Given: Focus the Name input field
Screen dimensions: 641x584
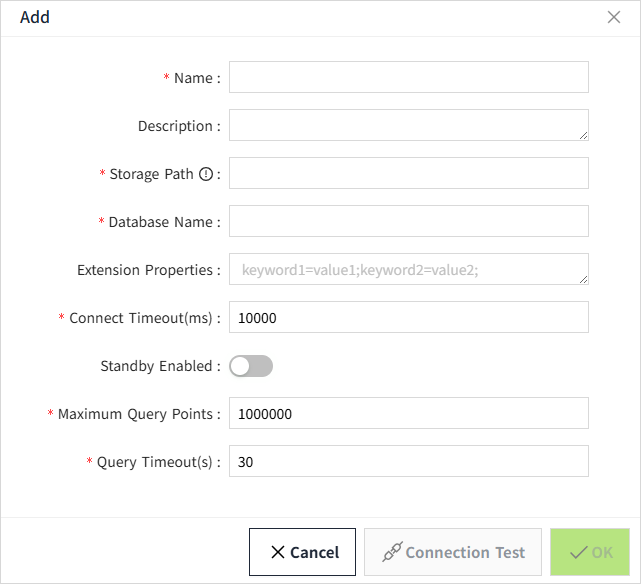Looking at the screenshot, I should coord(408,77).
